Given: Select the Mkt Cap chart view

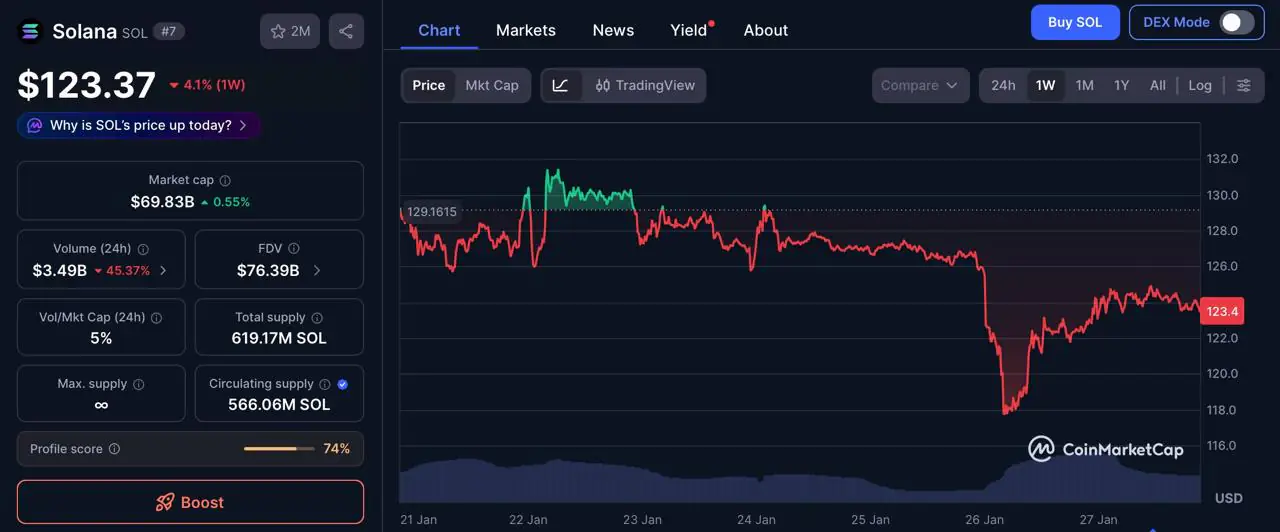Looking at the screenshot, I should pyautogui.click(x=492, y=86).
